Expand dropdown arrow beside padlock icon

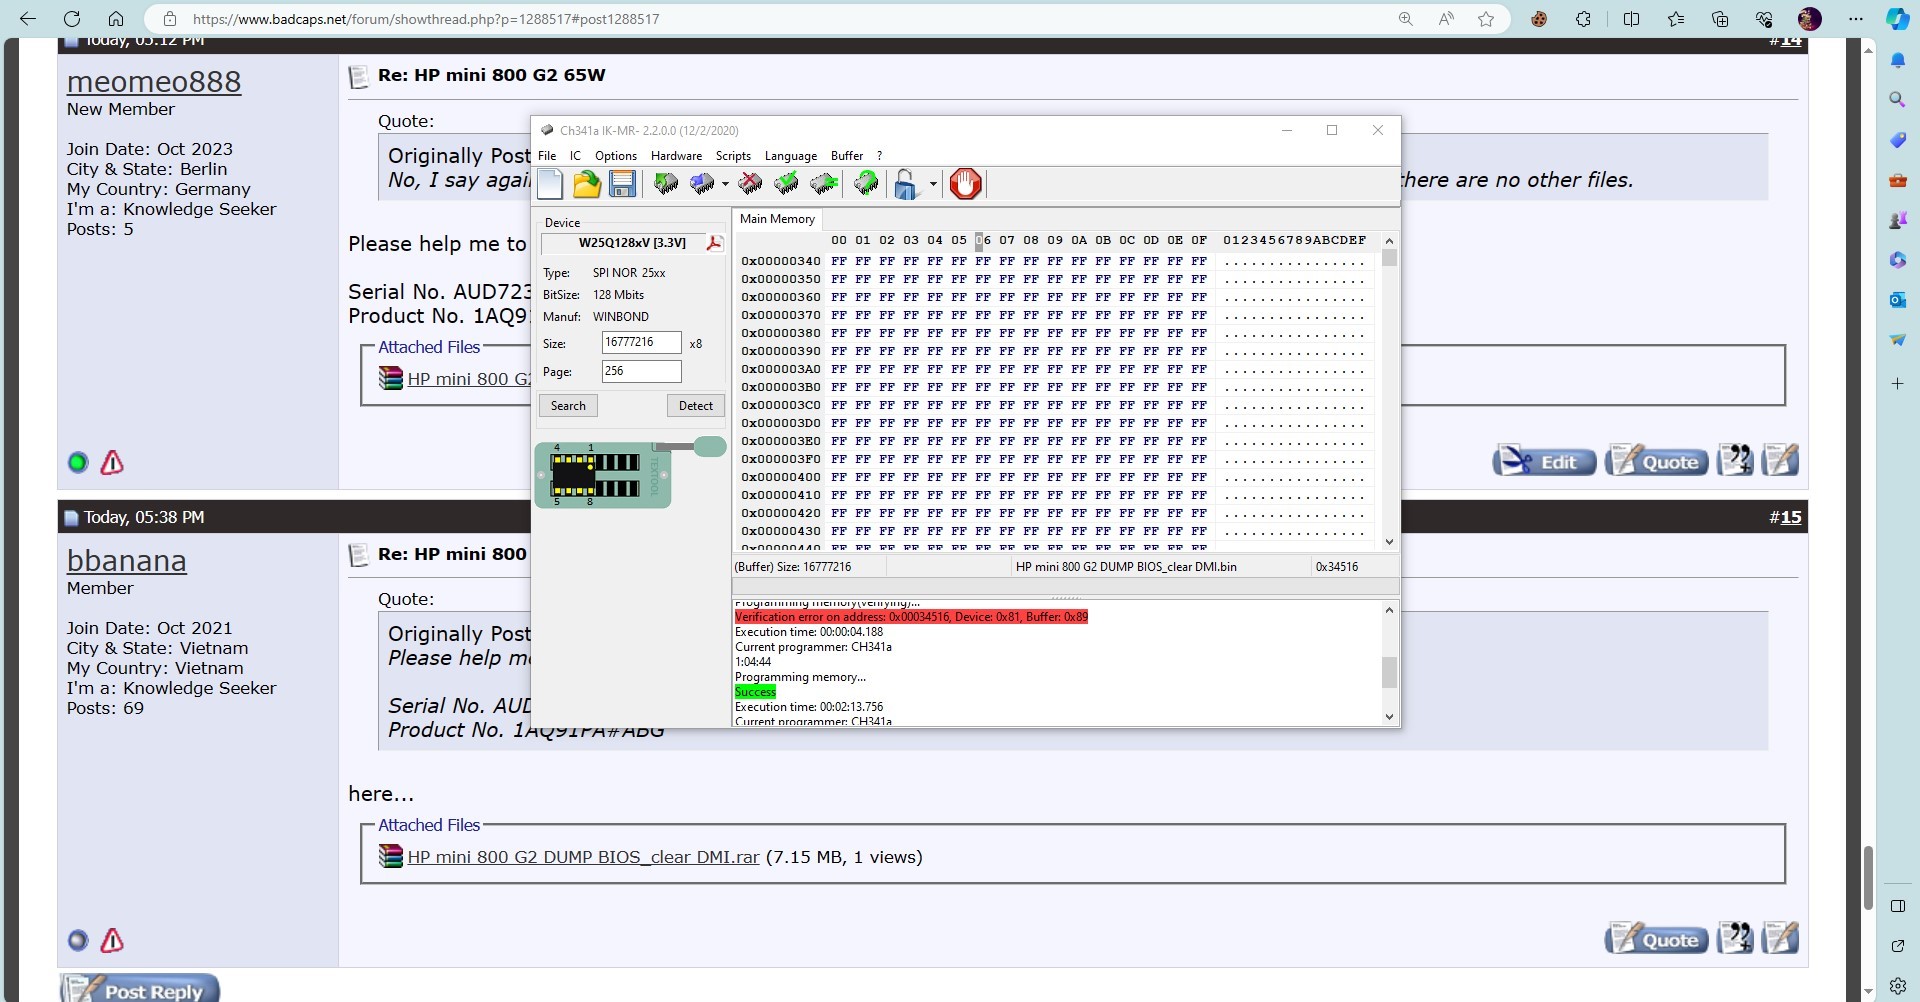pyautogui.click(x=933, y=185)
